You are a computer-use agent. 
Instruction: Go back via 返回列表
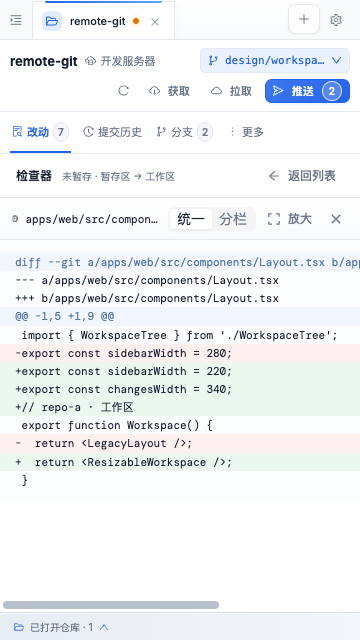coord(302,176)
